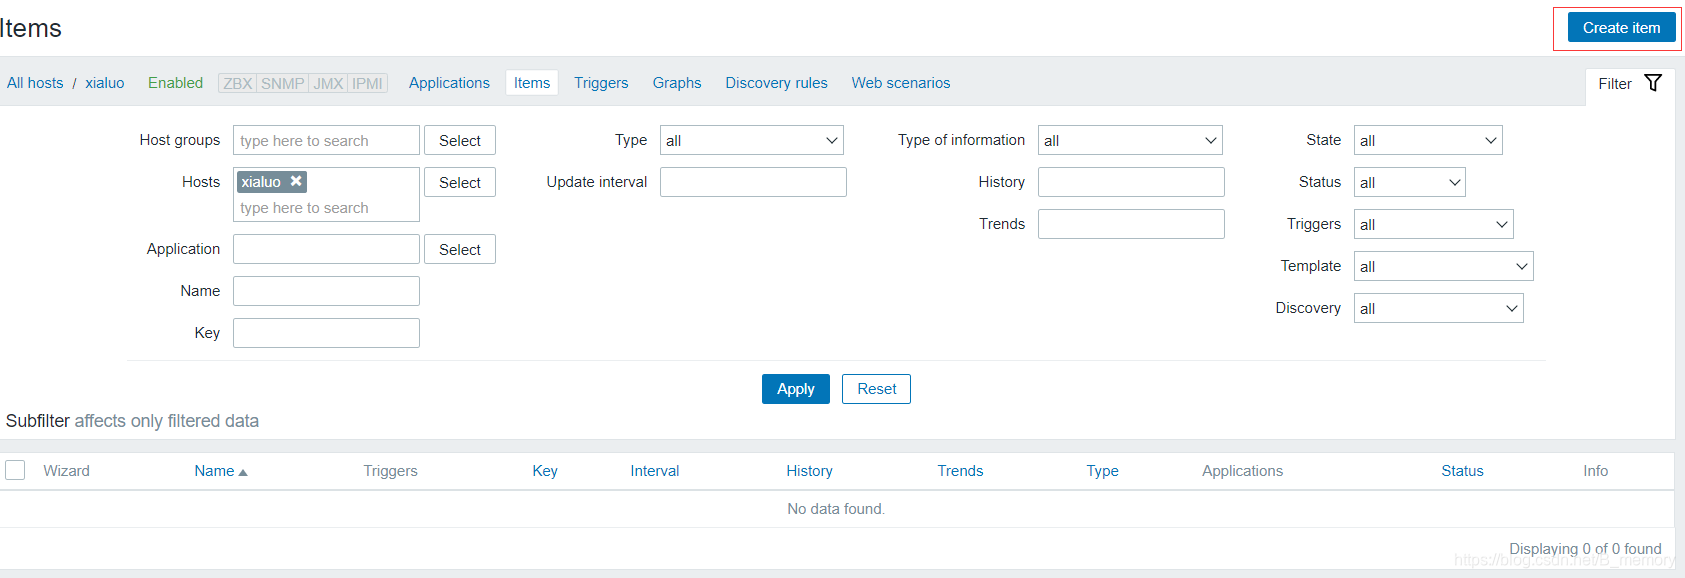Viewport: 1685px width, 578px height.
Task: Focus the Application input field
Action: (x=326, y=249)
